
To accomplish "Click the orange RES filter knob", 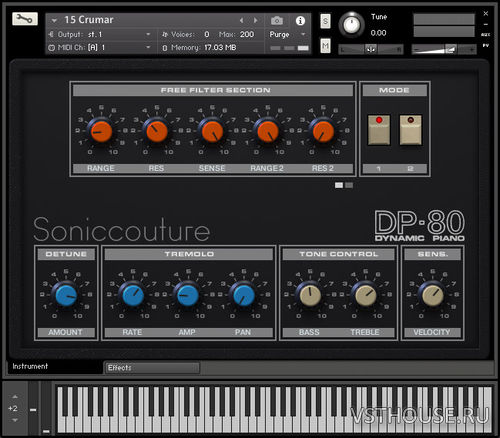I will click(156, 131).
